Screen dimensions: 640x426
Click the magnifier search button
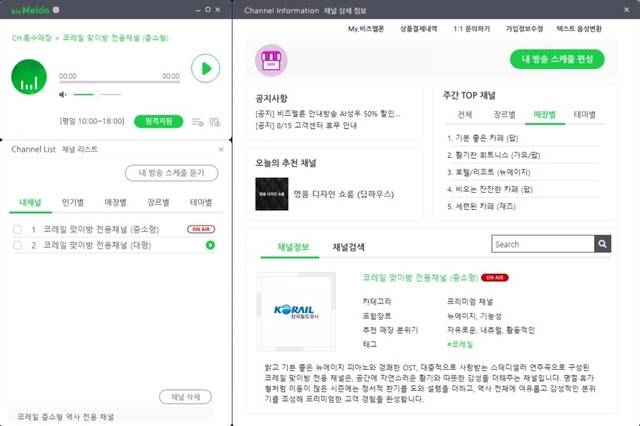coord(602,244)
